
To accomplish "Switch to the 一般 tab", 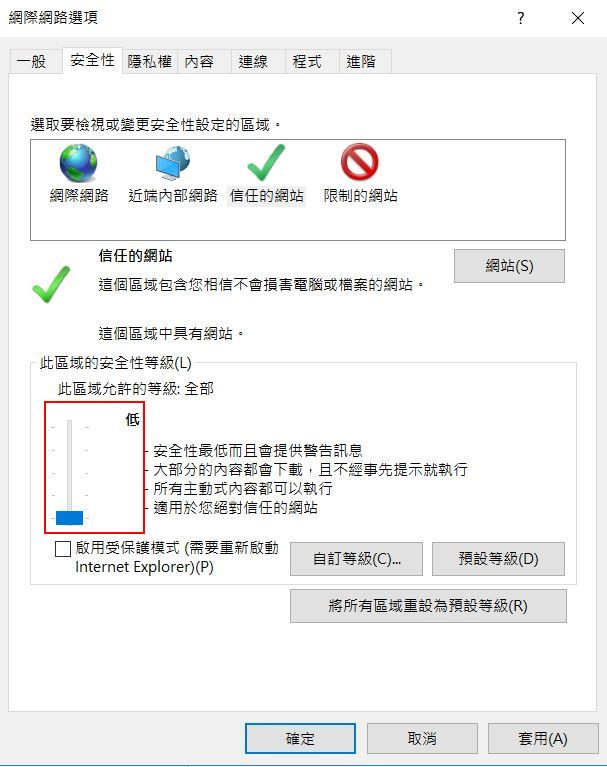I will point(34,62).
